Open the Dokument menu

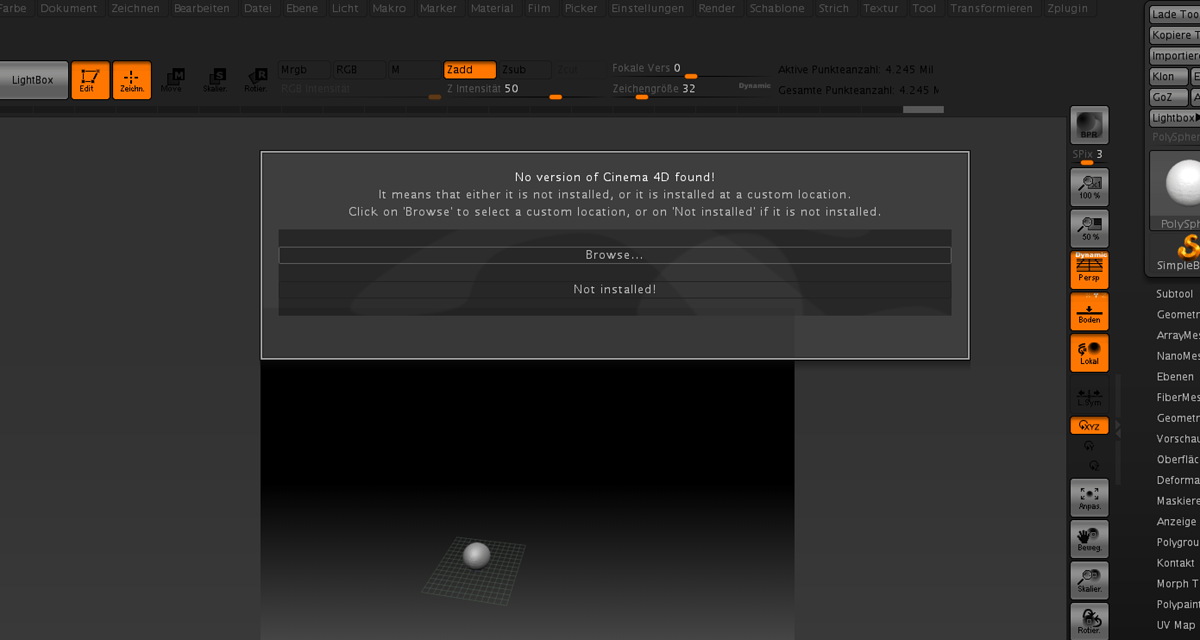[69, 8]
